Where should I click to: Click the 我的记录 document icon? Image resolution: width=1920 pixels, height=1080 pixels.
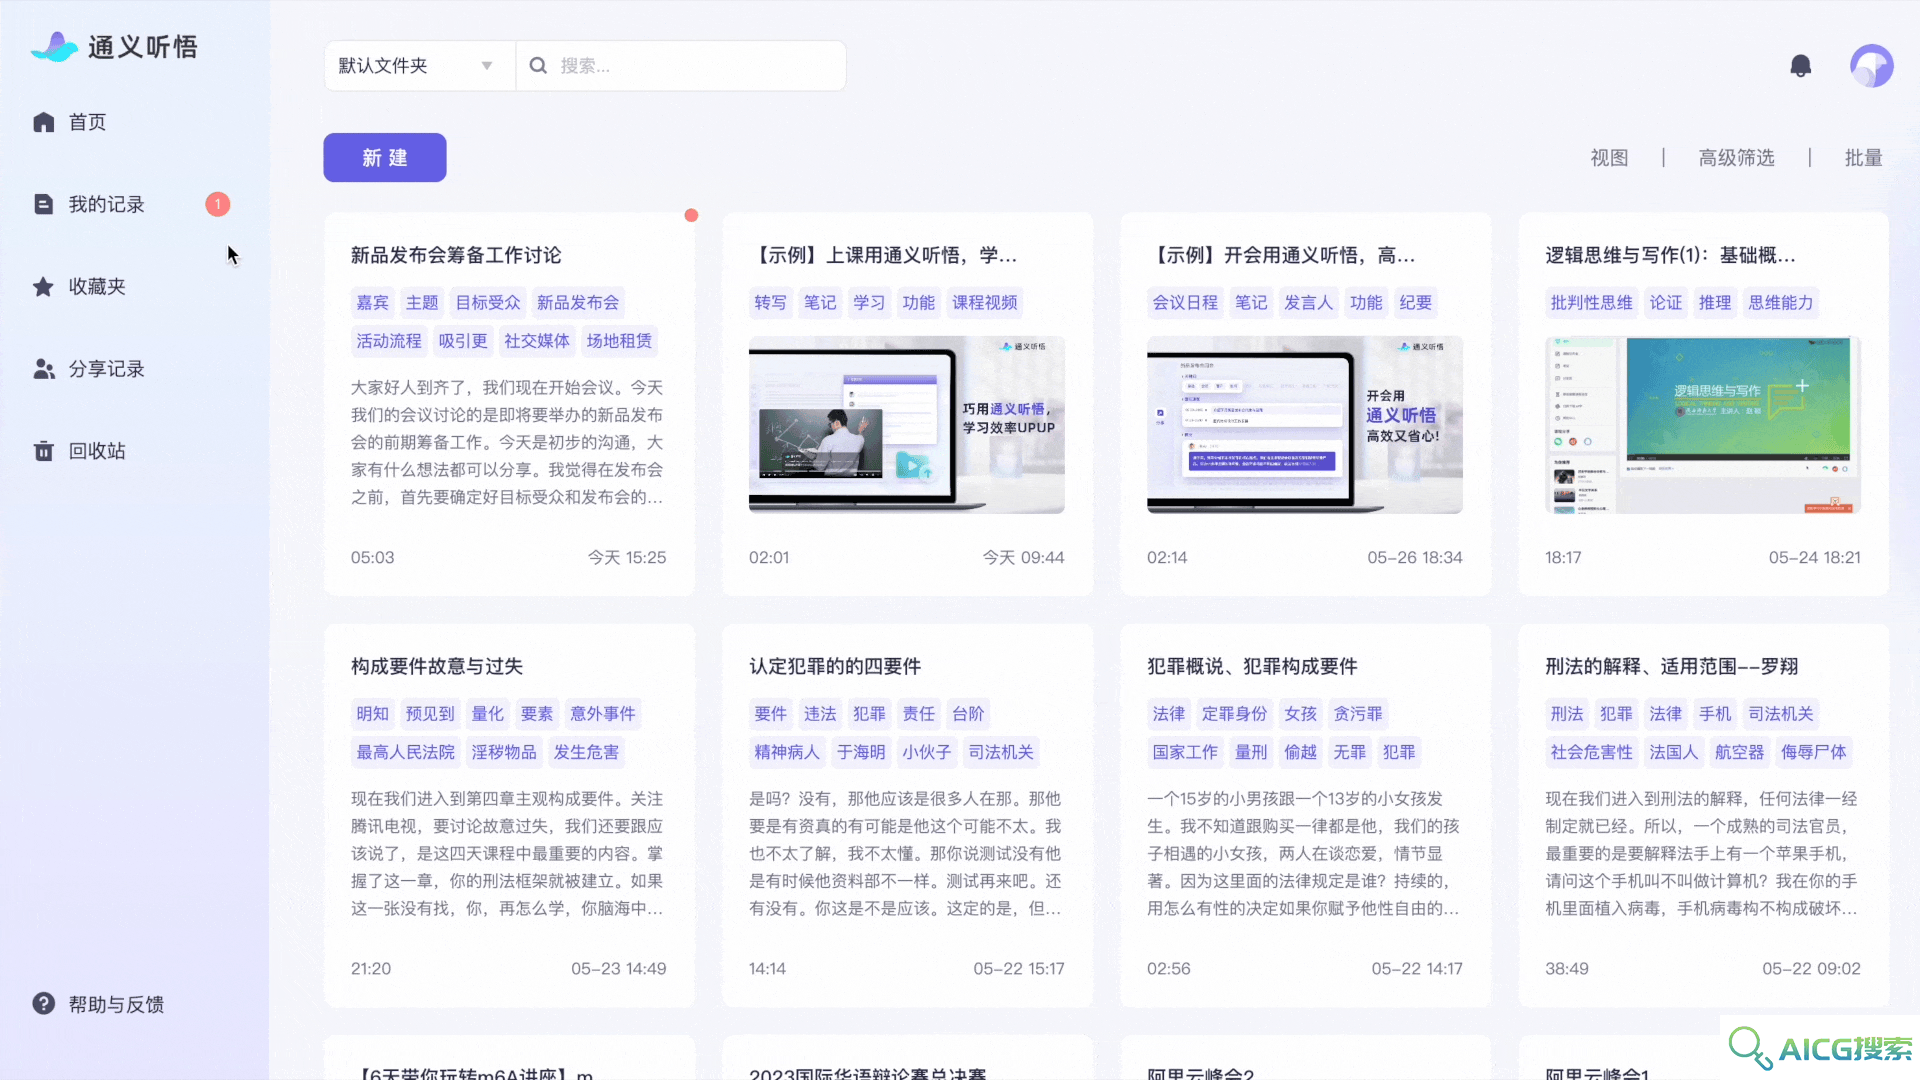pyautogui.click(x=43, y=204)
